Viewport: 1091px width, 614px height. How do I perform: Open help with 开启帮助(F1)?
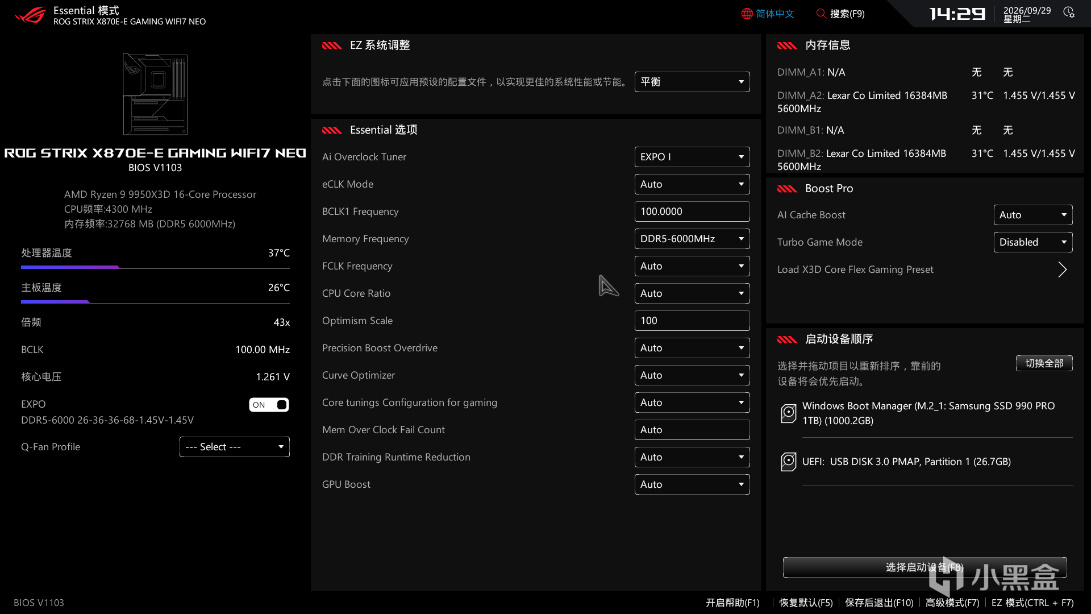[733, 603]
